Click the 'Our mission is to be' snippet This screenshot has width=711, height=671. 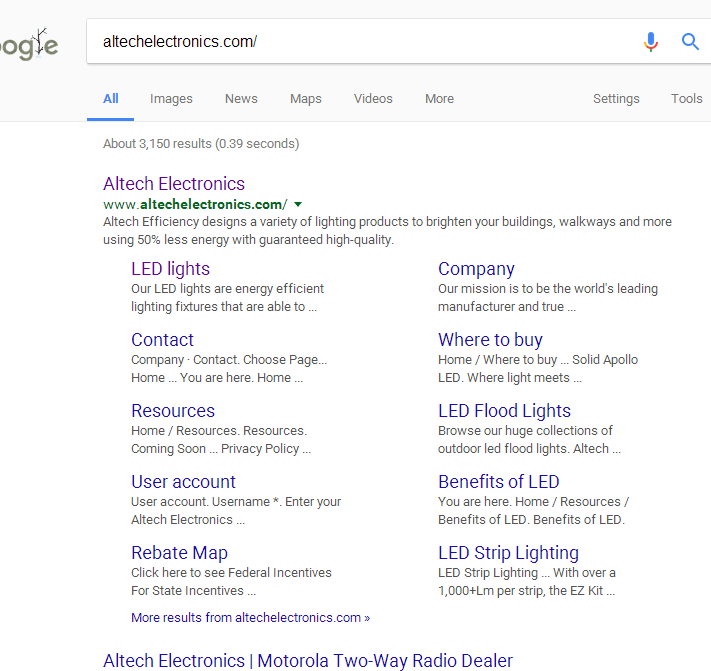coord(548,297)
